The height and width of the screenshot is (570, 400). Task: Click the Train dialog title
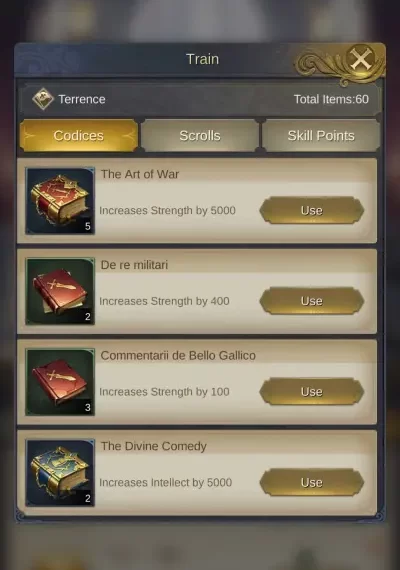click(x=203, y=59)
